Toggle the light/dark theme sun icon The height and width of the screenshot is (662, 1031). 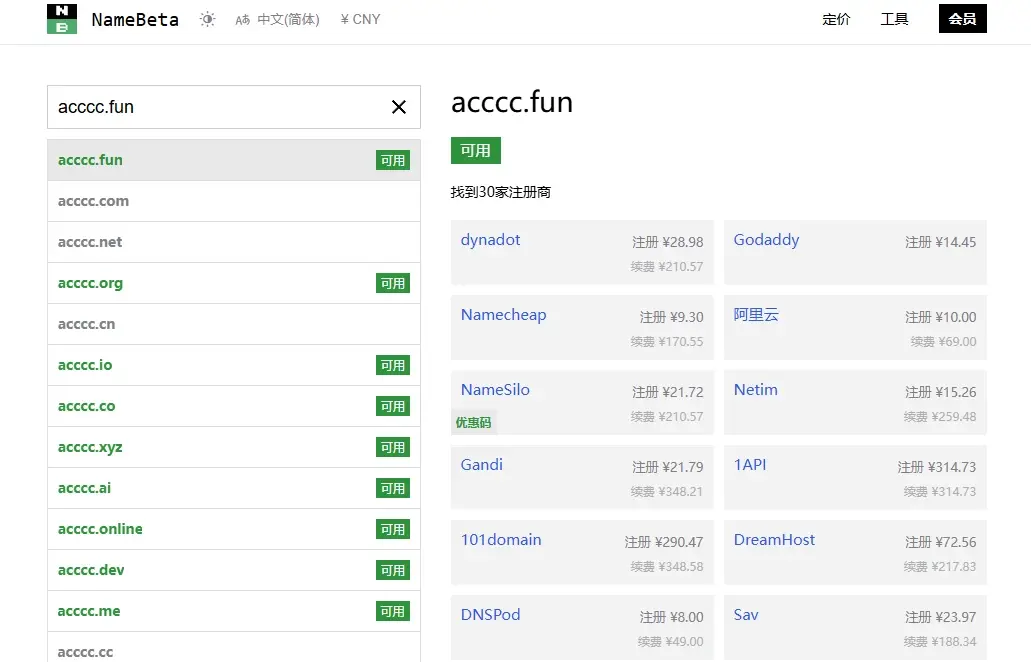pyautogui.click(x=208, y=19)
